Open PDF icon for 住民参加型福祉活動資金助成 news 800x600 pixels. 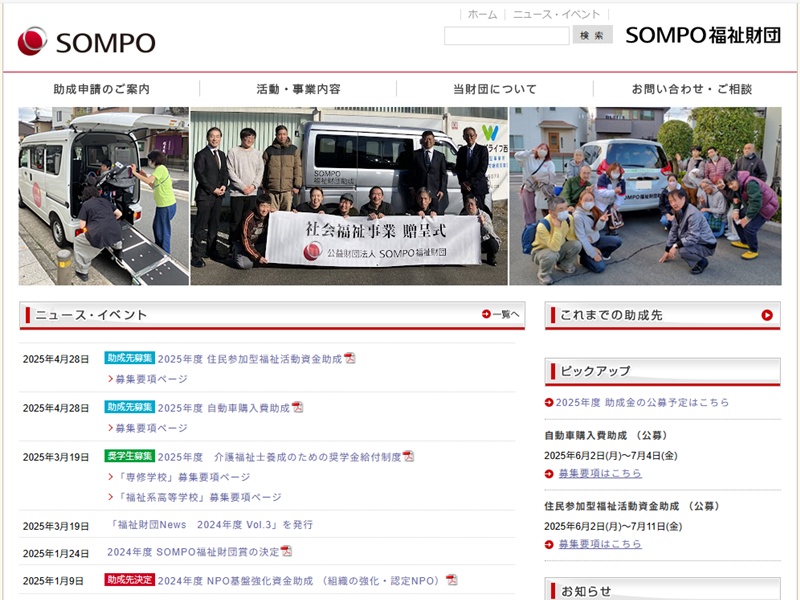pos(349,358)
